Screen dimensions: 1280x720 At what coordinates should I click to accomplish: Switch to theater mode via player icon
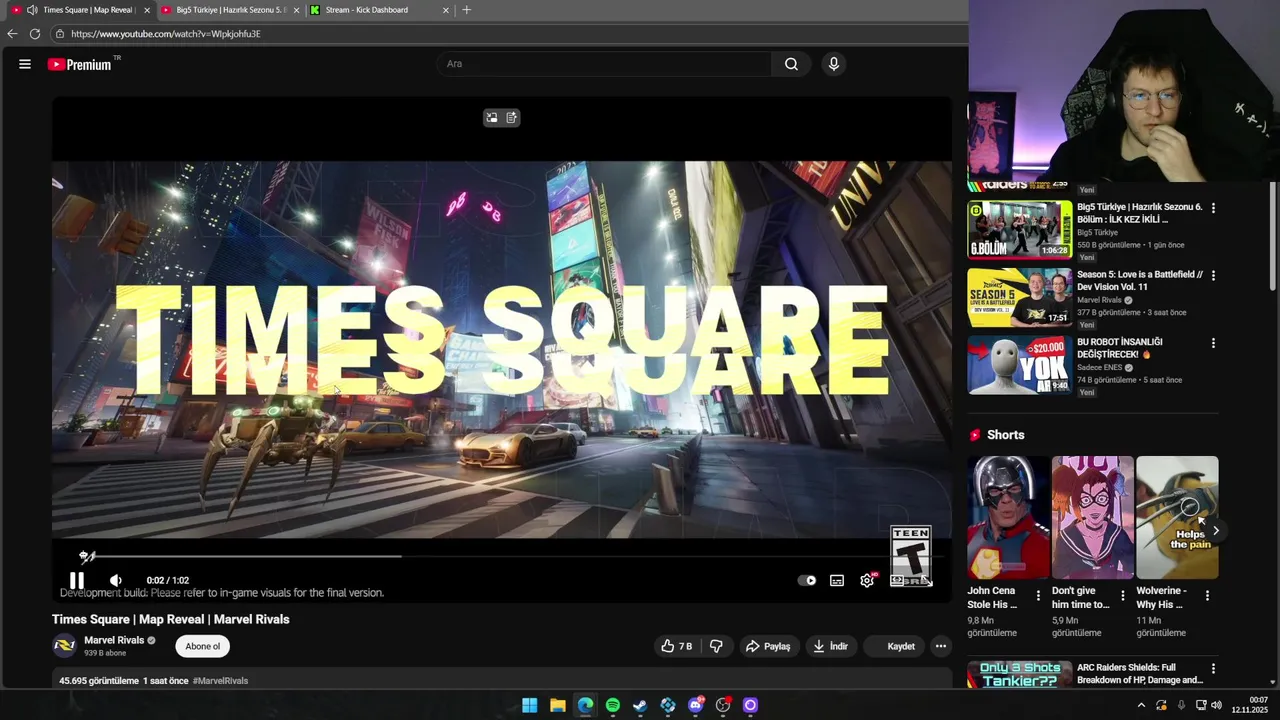coord(897,580)
